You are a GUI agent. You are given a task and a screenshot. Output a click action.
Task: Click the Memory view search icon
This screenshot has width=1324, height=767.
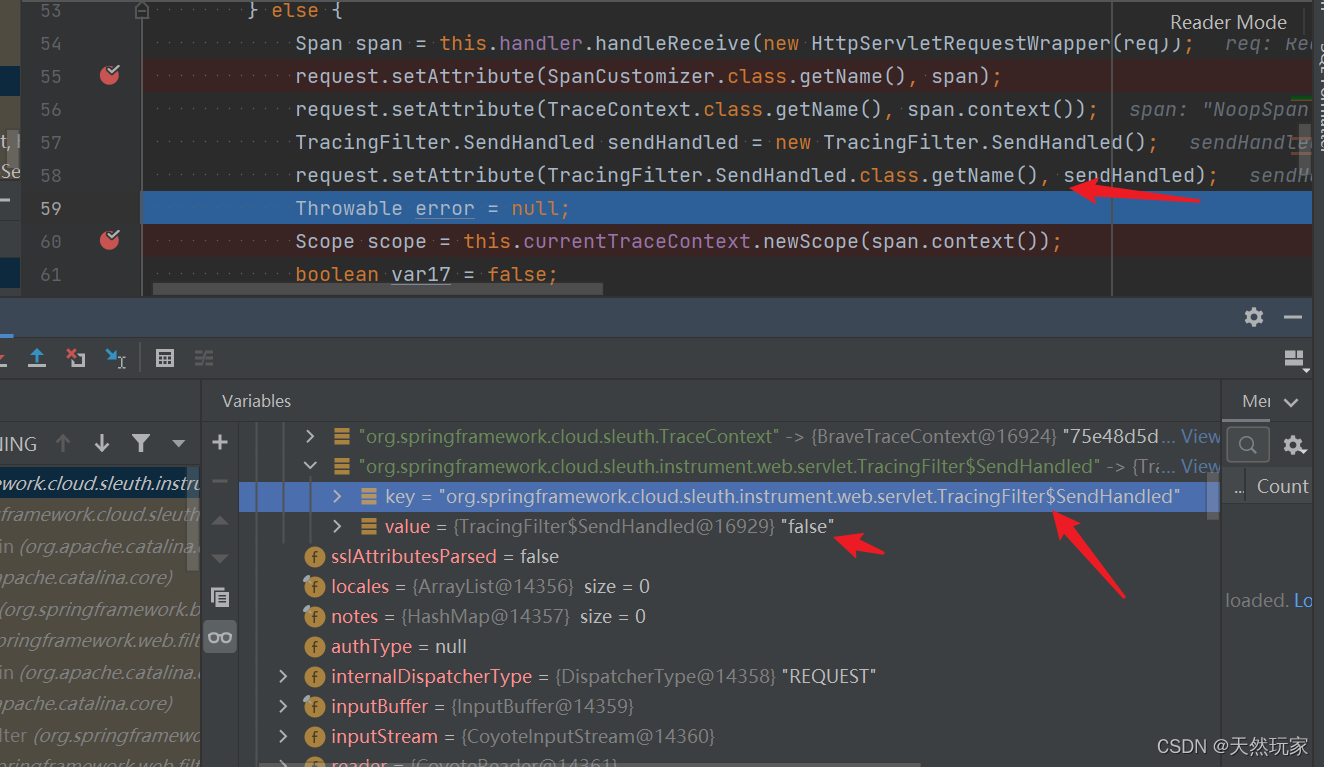(x=1248, y=445)
